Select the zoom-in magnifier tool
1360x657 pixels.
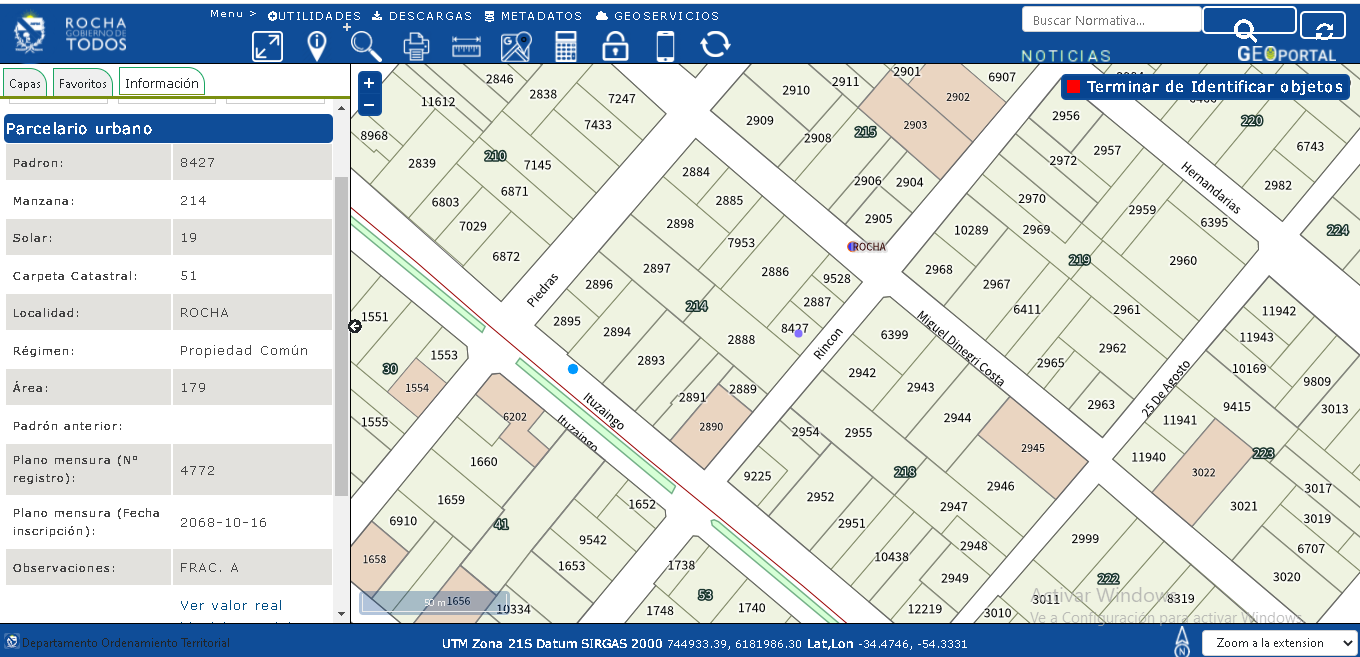click(365, 45)
